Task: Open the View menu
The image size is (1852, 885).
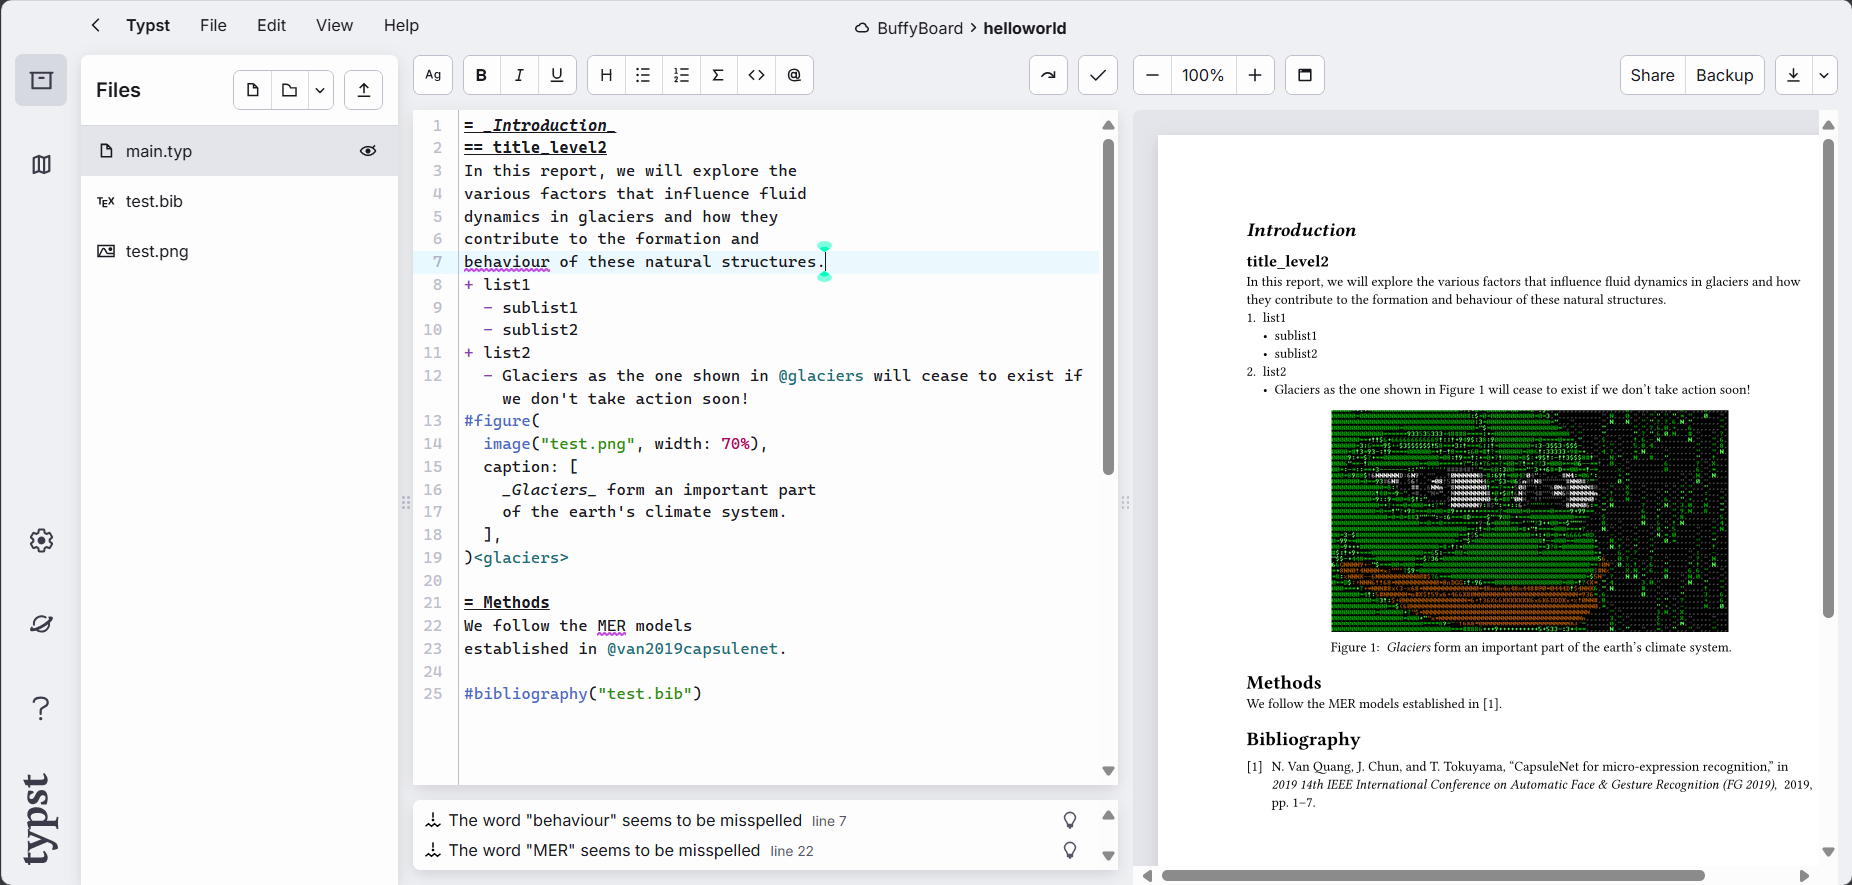Action: tap(334, 25)
